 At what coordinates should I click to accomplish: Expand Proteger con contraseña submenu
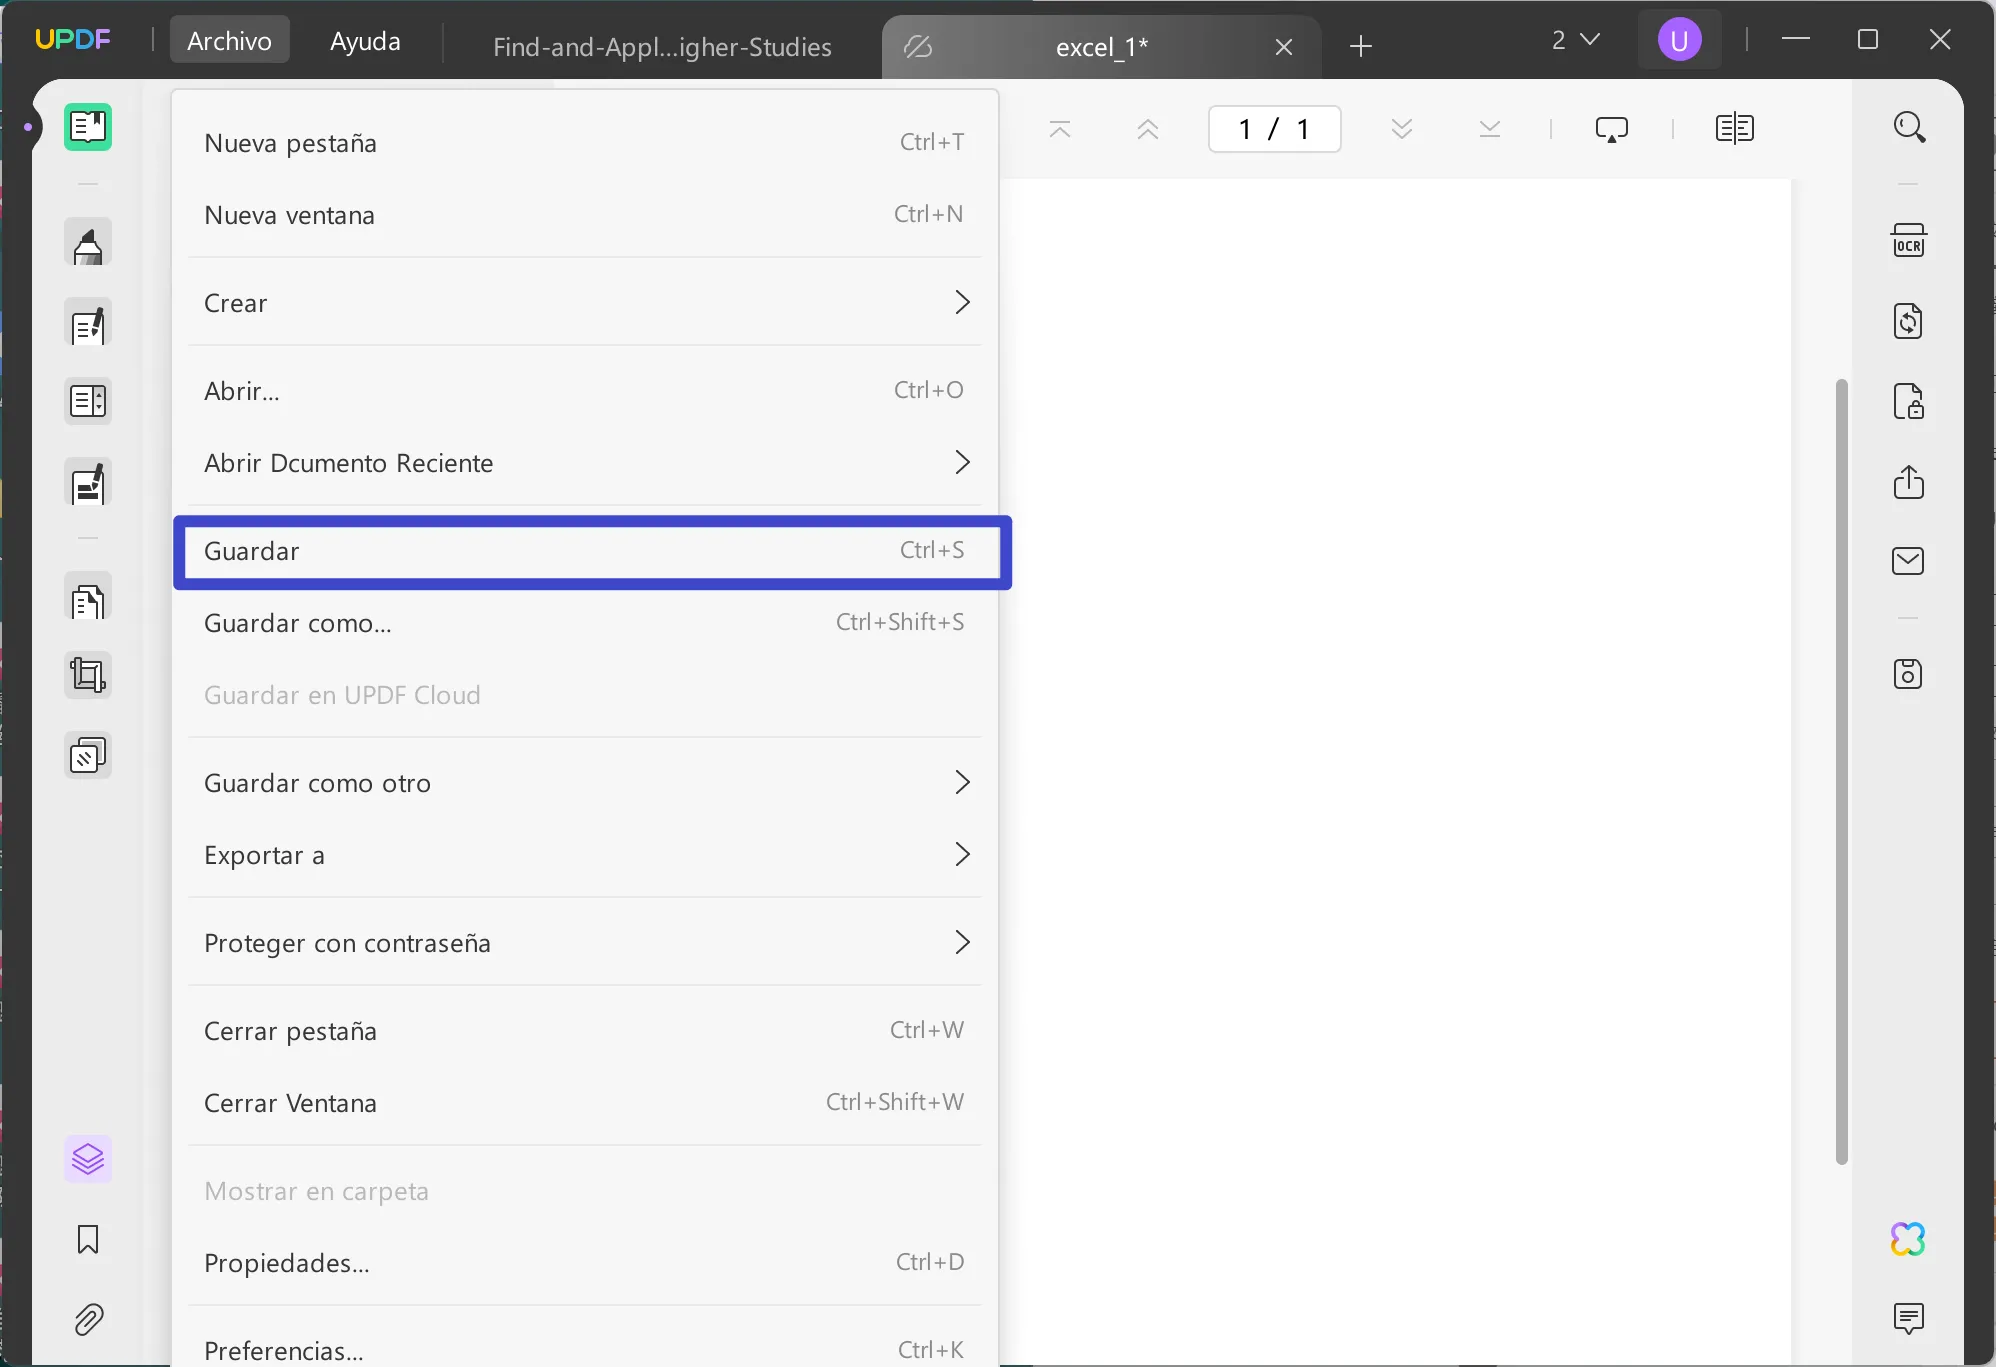(x=585, y=943)
